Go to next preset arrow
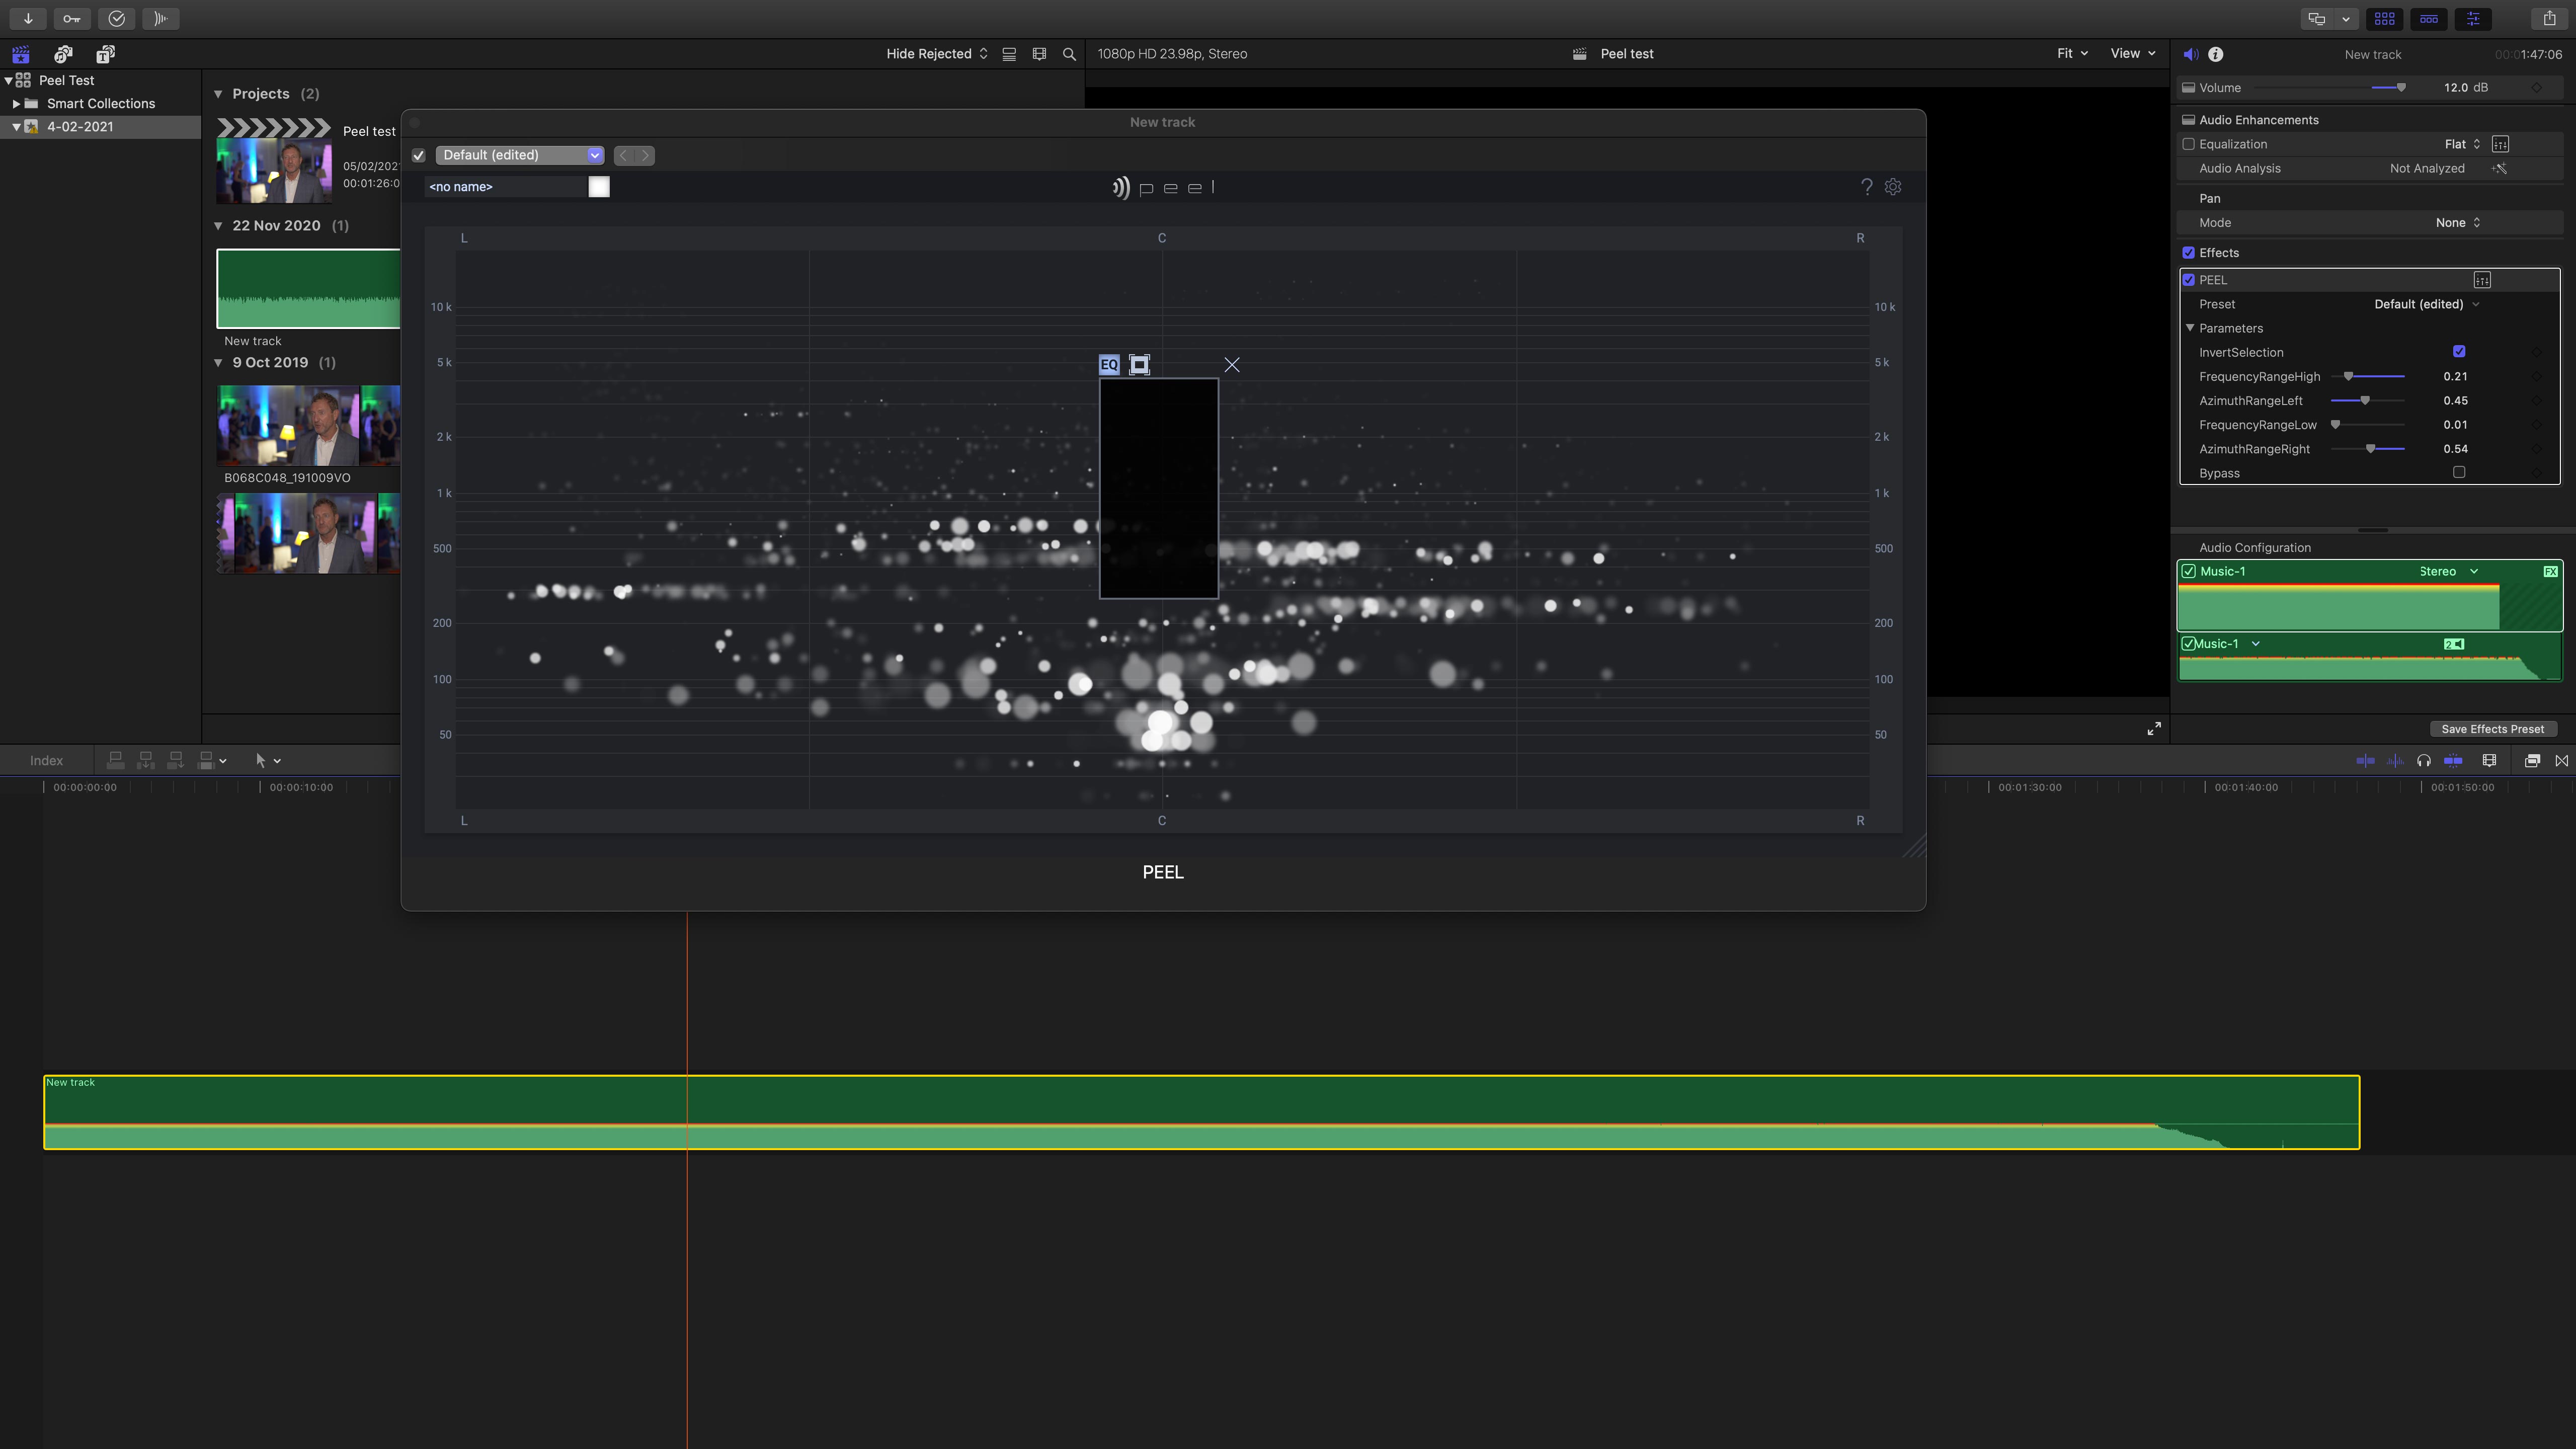2576x1449 pixels. coord(645,155)
